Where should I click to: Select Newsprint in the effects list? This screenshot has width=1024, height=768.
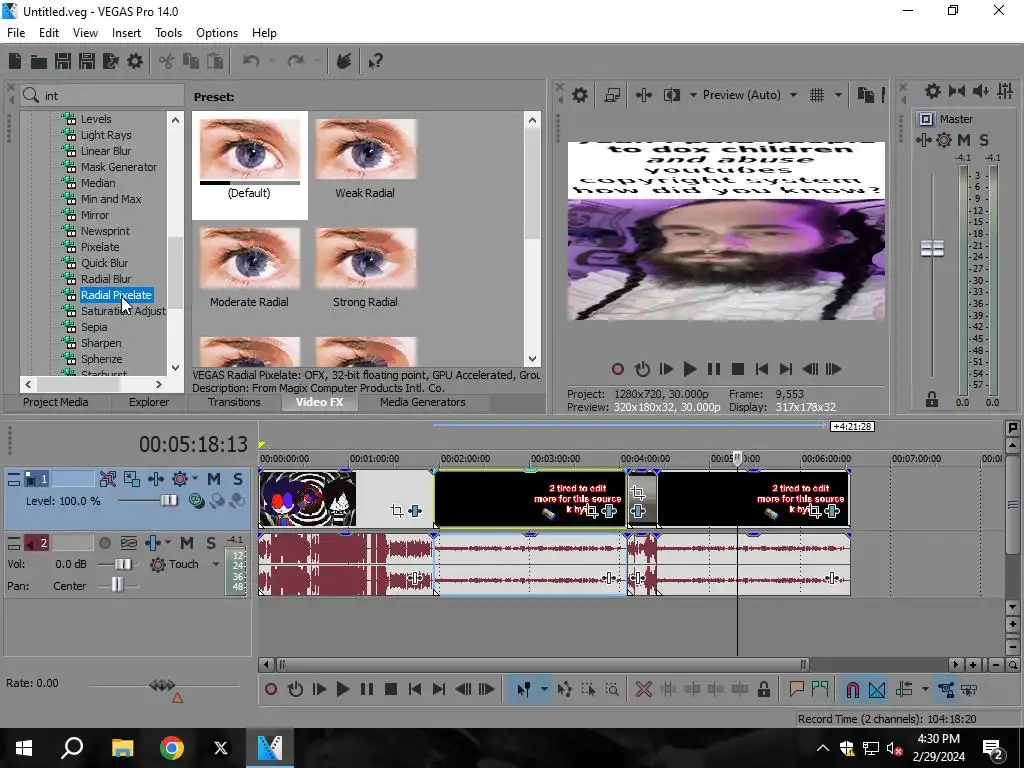click(104, 231)
